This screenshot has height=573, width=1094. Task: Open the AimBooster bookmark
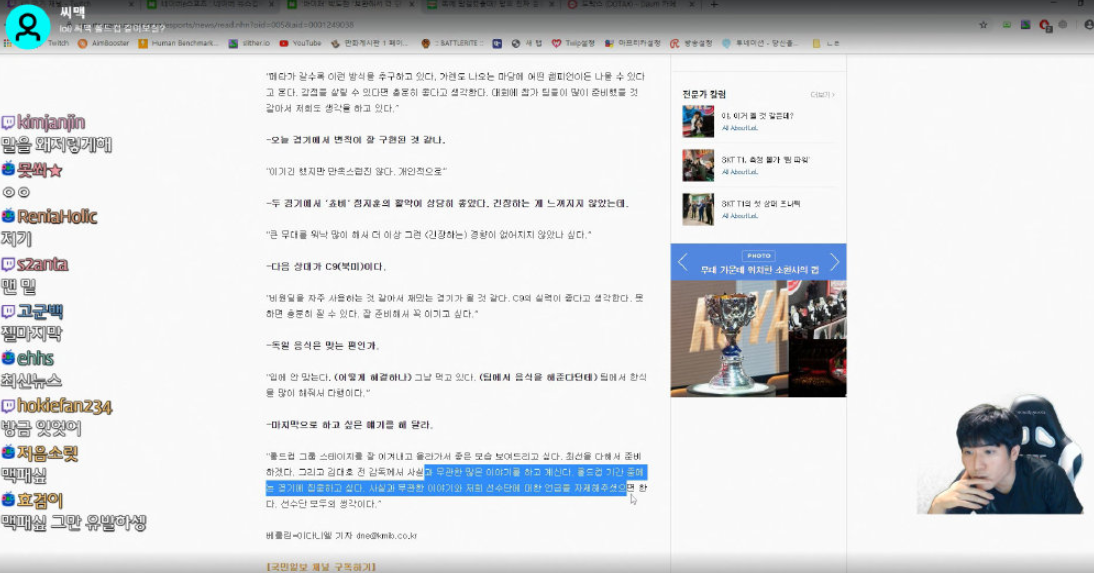click(x=103, y=43)
